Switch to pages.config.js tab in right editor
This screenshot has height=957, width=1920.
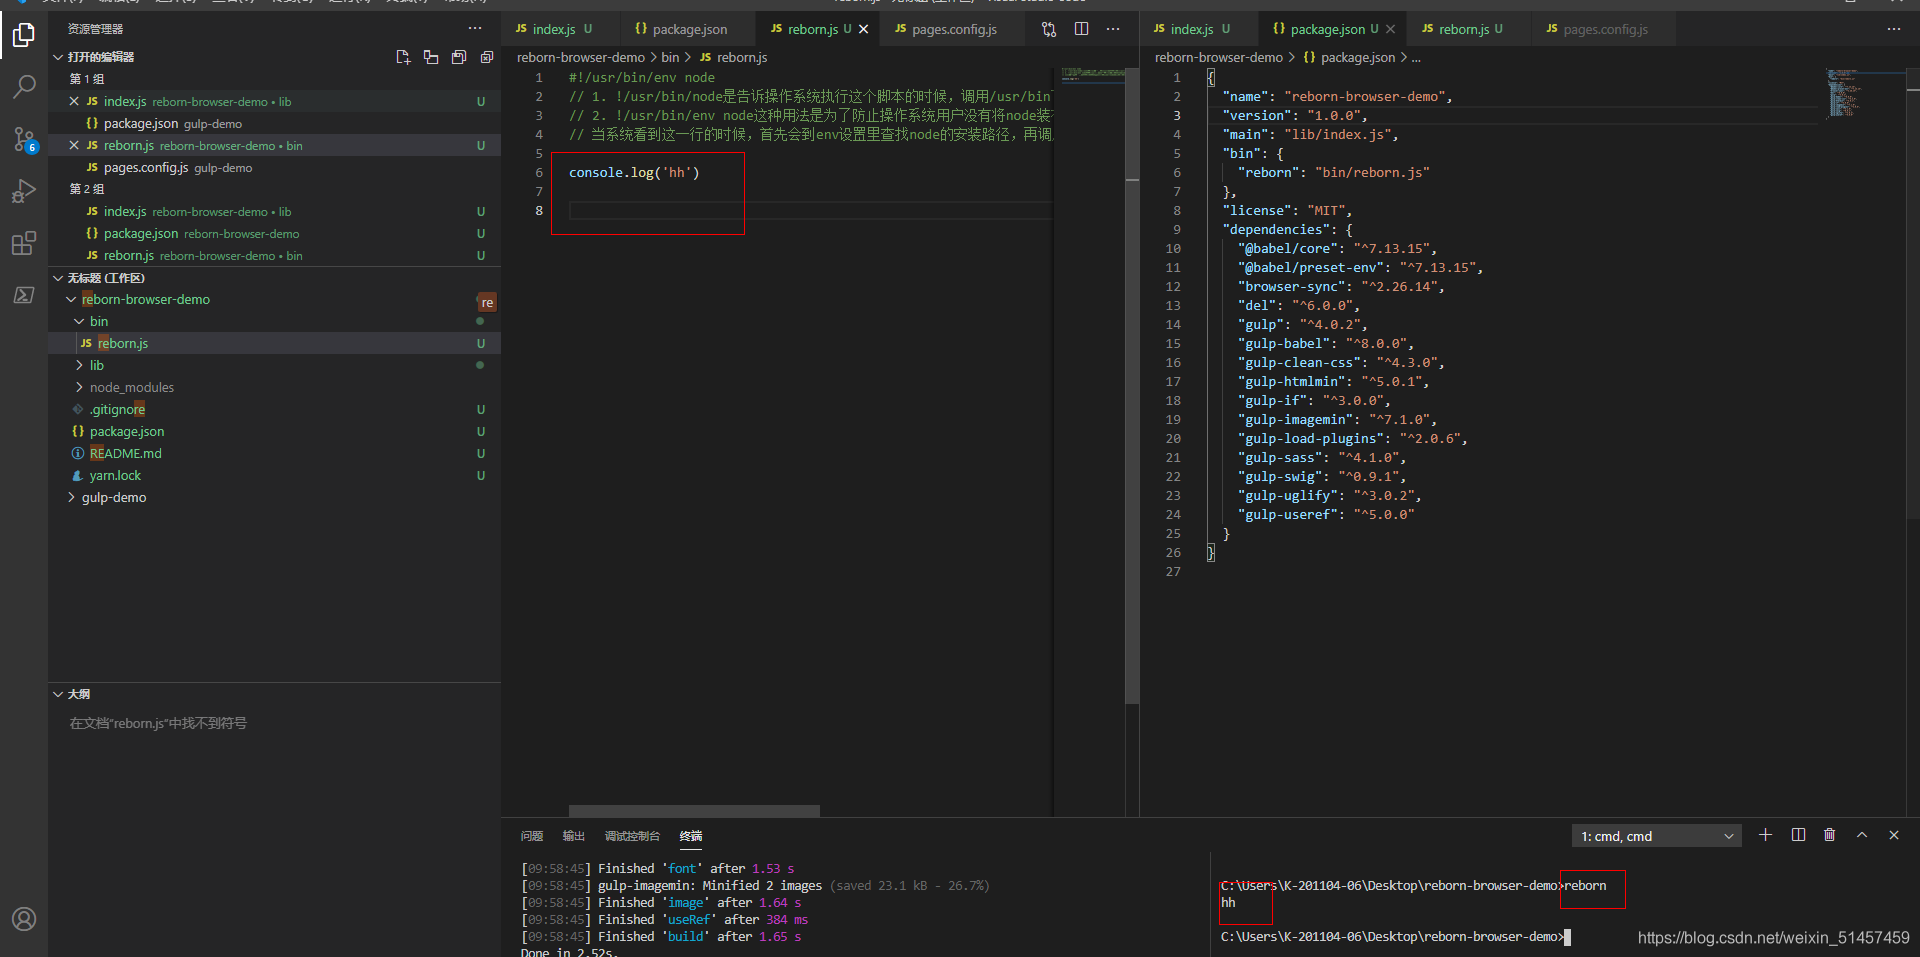(1603, 29)
